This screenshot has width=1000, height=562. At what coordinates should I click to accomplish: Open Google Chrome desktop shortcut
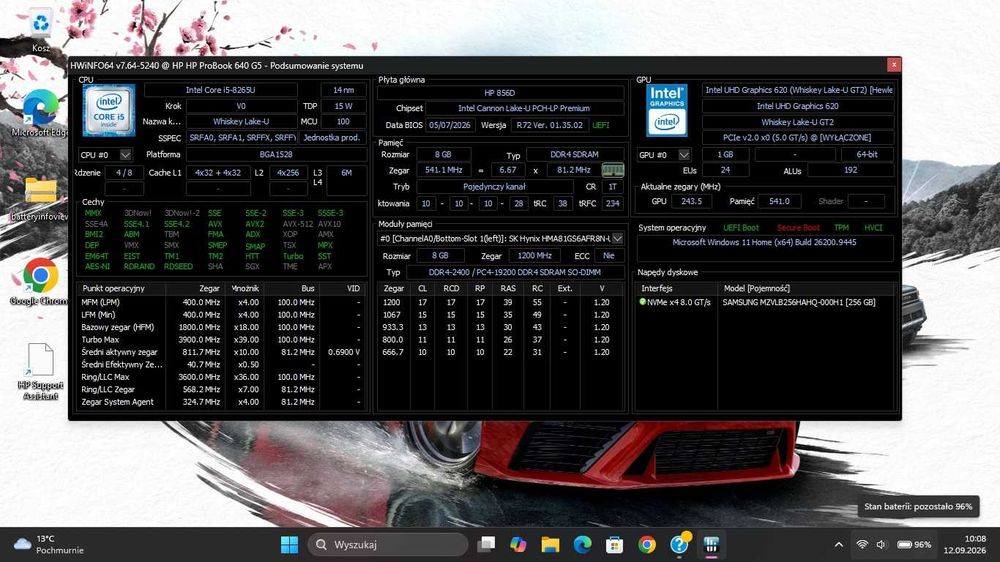pos(41,281)
